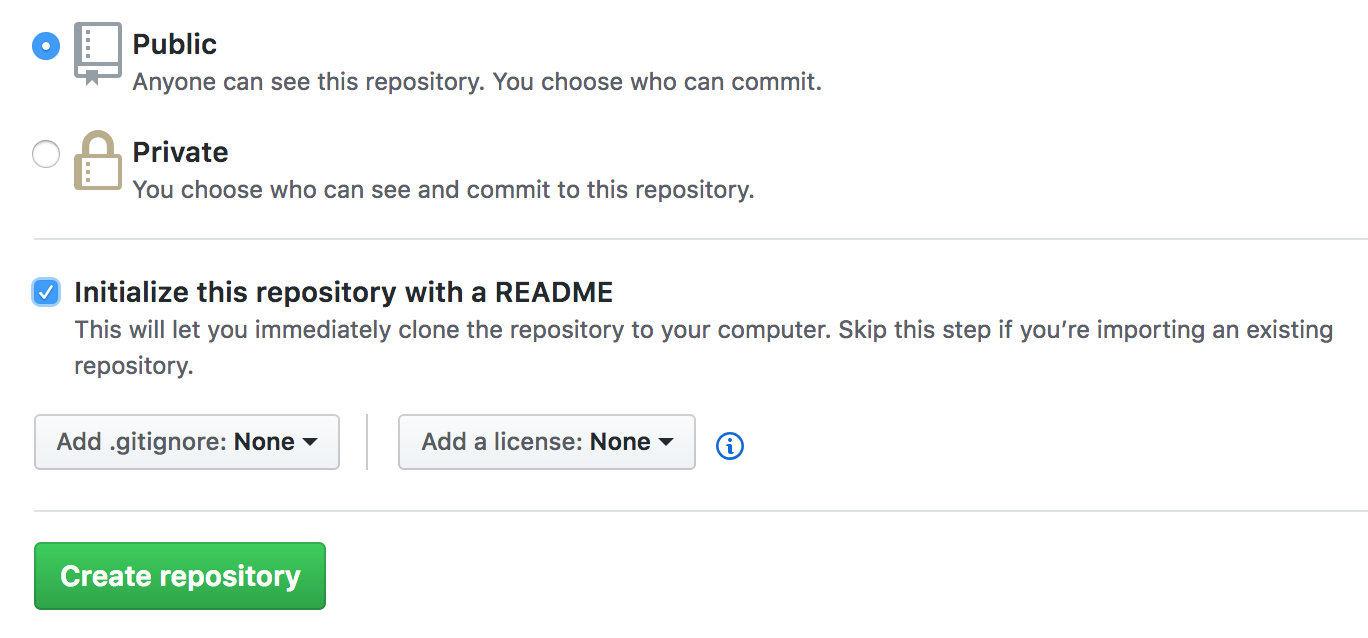Screen dimensions: 1368x638
Task: Click the Initialize this repository with a README label
Action: [x=344, y=292]
